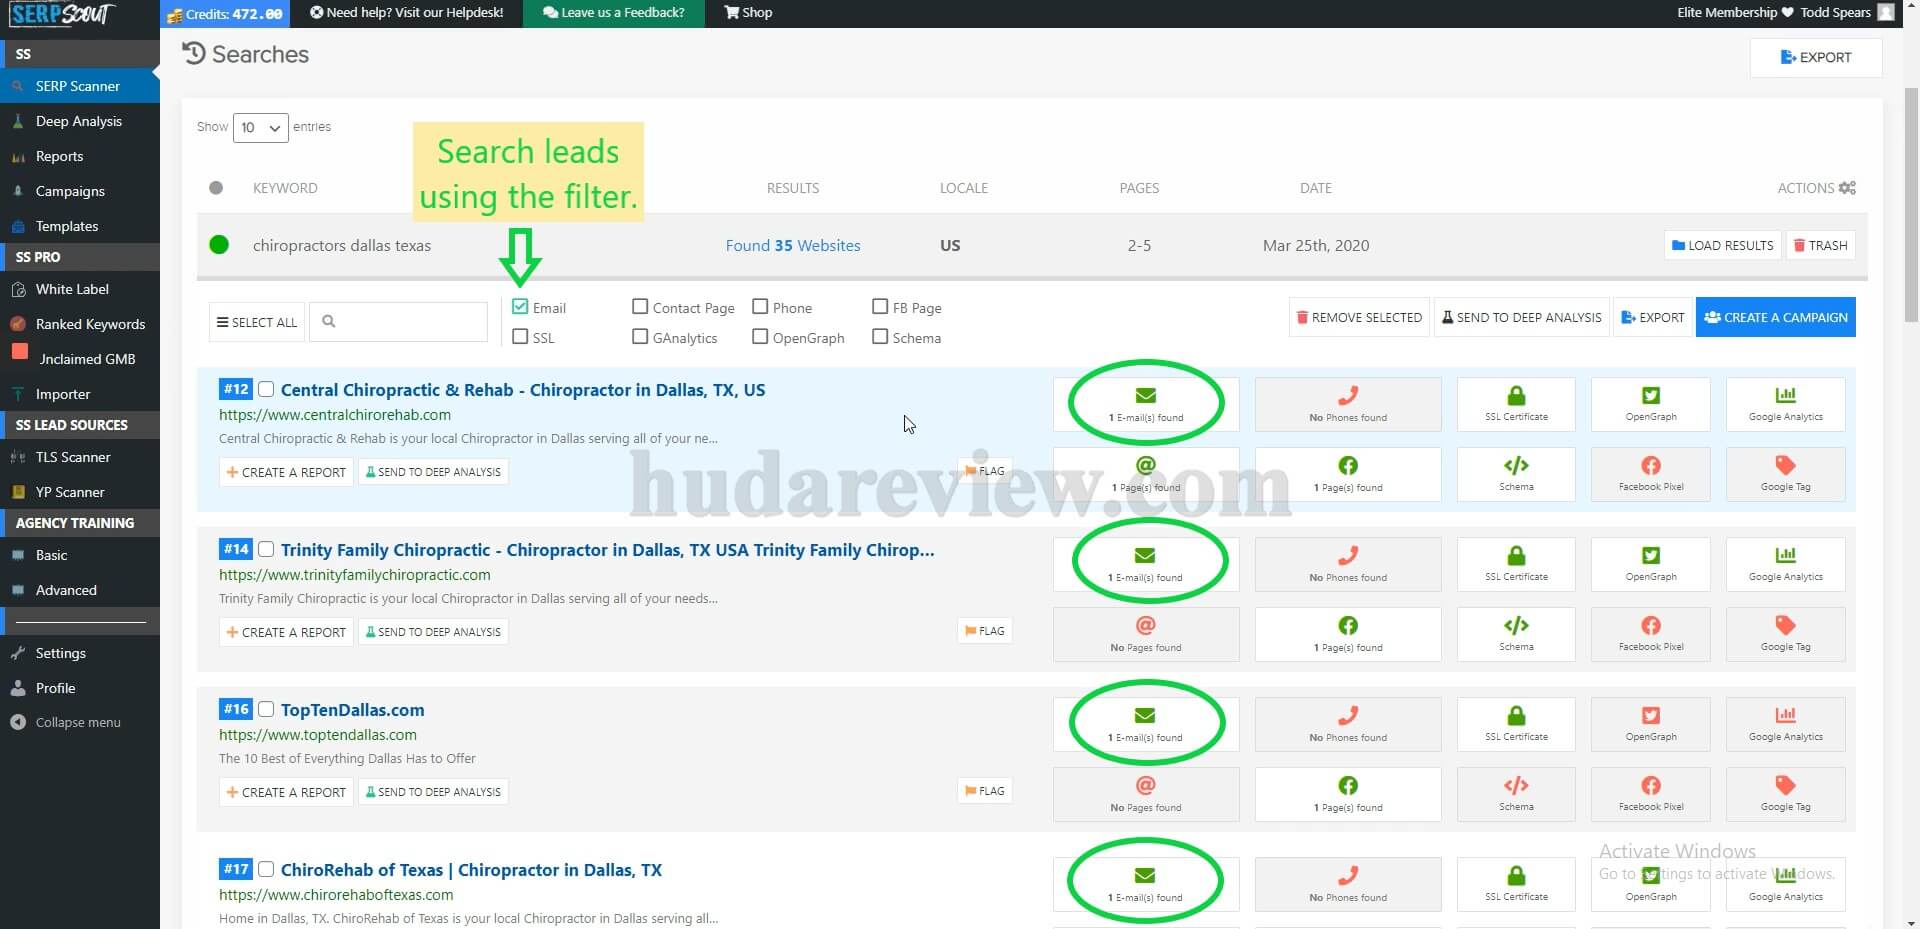Select the TopTenDallas.com row checkbox
Image resolution: width=1920 pixels, height=929 pixels.
pyautogui.click(x=265, y=708)
